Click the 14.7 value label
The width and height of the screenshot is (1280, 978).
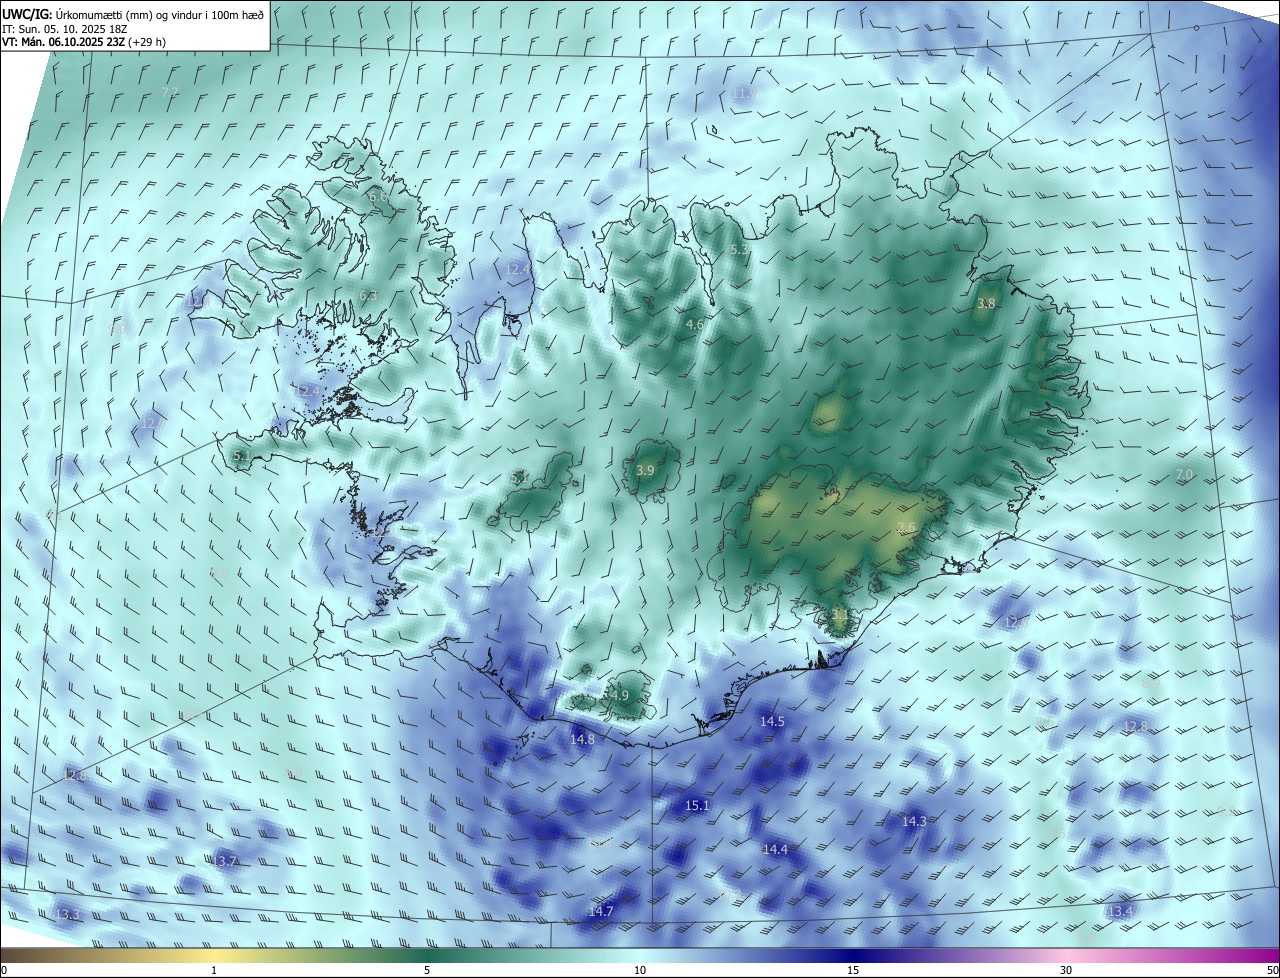[600, 911]
